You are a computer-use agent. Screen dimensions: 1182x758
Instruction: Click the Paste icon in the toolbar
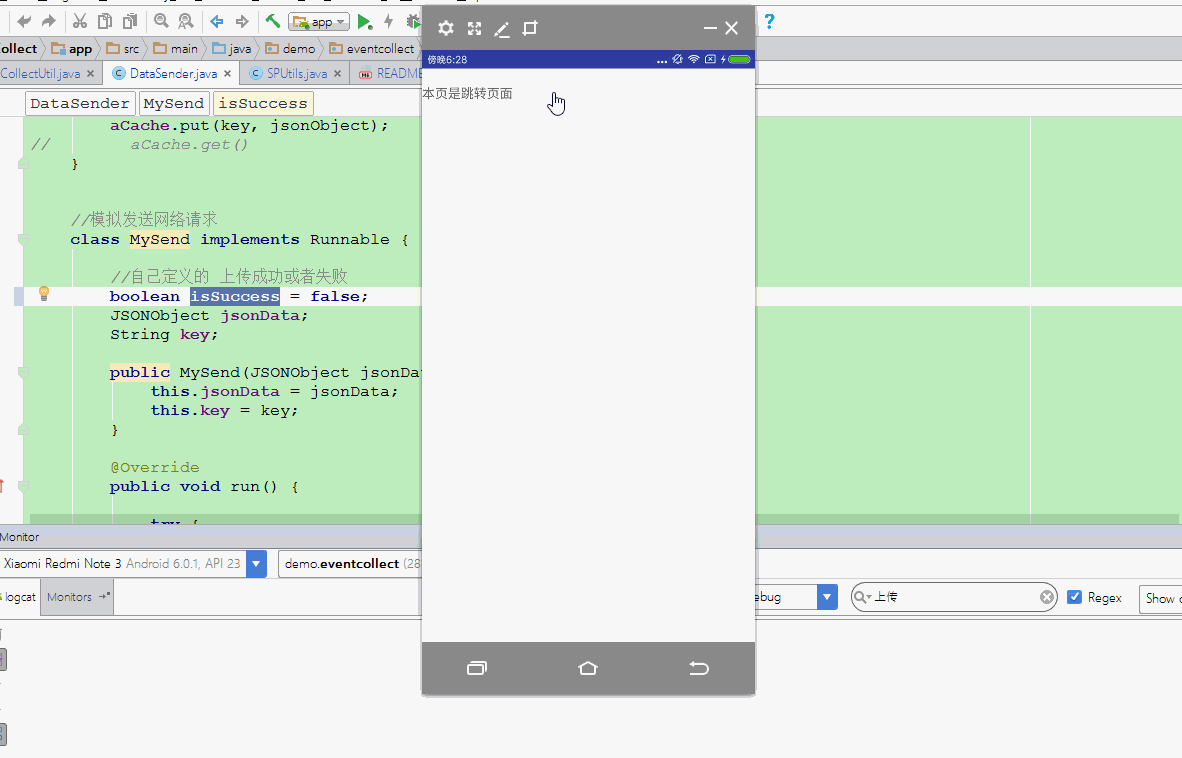130,22
